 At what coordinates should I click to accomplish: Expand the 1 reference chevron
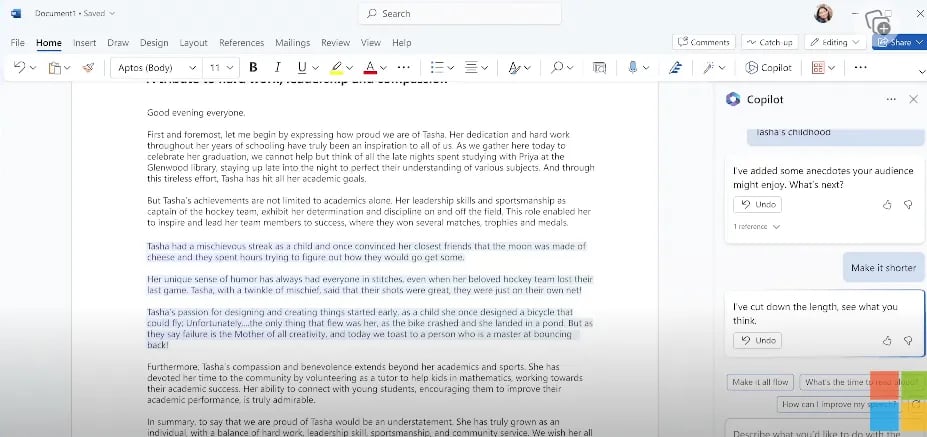(x=776, y=226)
